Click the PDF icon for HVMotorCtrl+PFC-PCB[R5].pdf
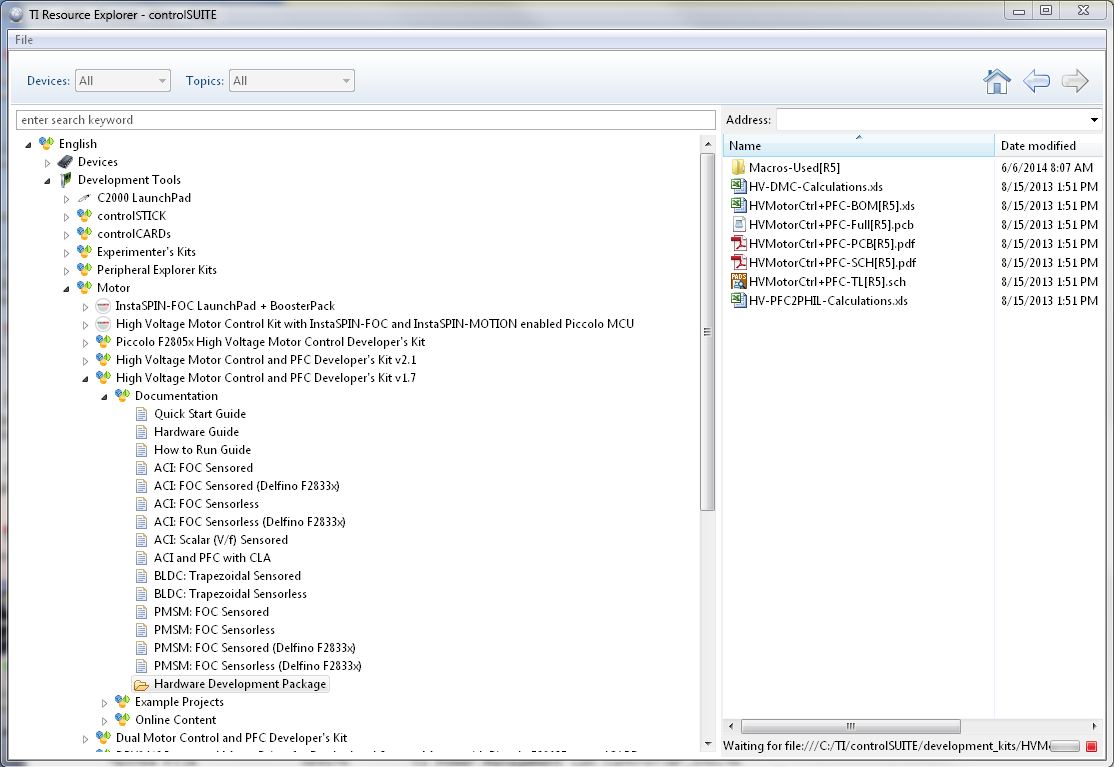 click(738, 244)
